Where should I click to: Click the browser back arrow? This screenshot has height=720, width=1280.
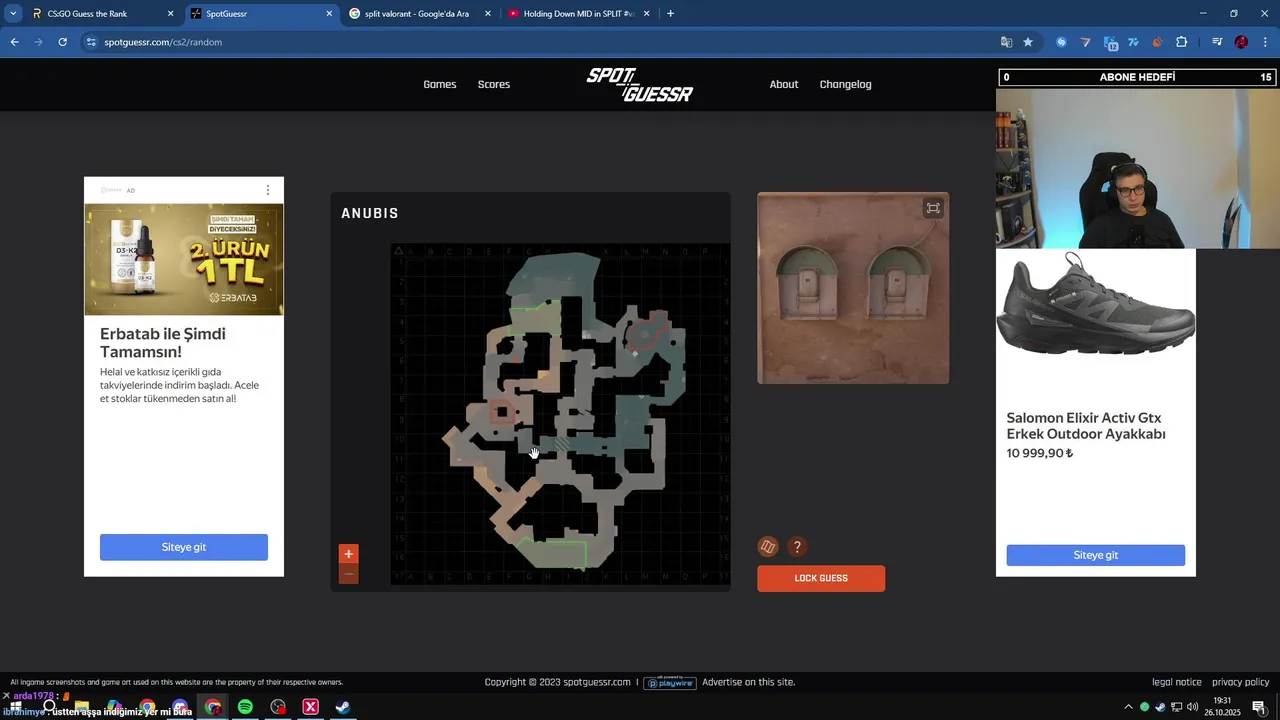pos(14,42)
